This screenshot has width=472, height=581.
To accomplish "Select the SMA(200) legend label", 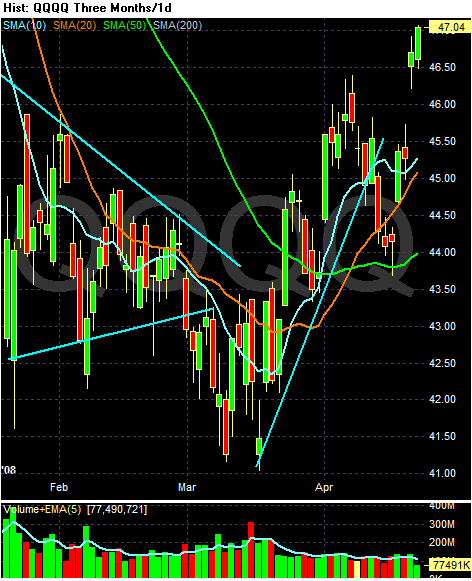I will tap(177, 26).
